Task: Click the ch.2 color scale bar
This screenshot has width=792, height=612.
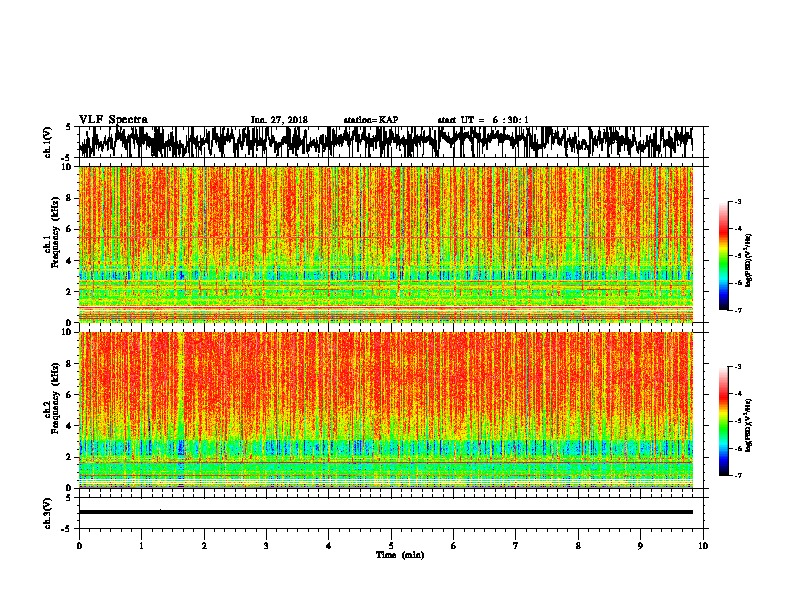Action: coord(724,421)
